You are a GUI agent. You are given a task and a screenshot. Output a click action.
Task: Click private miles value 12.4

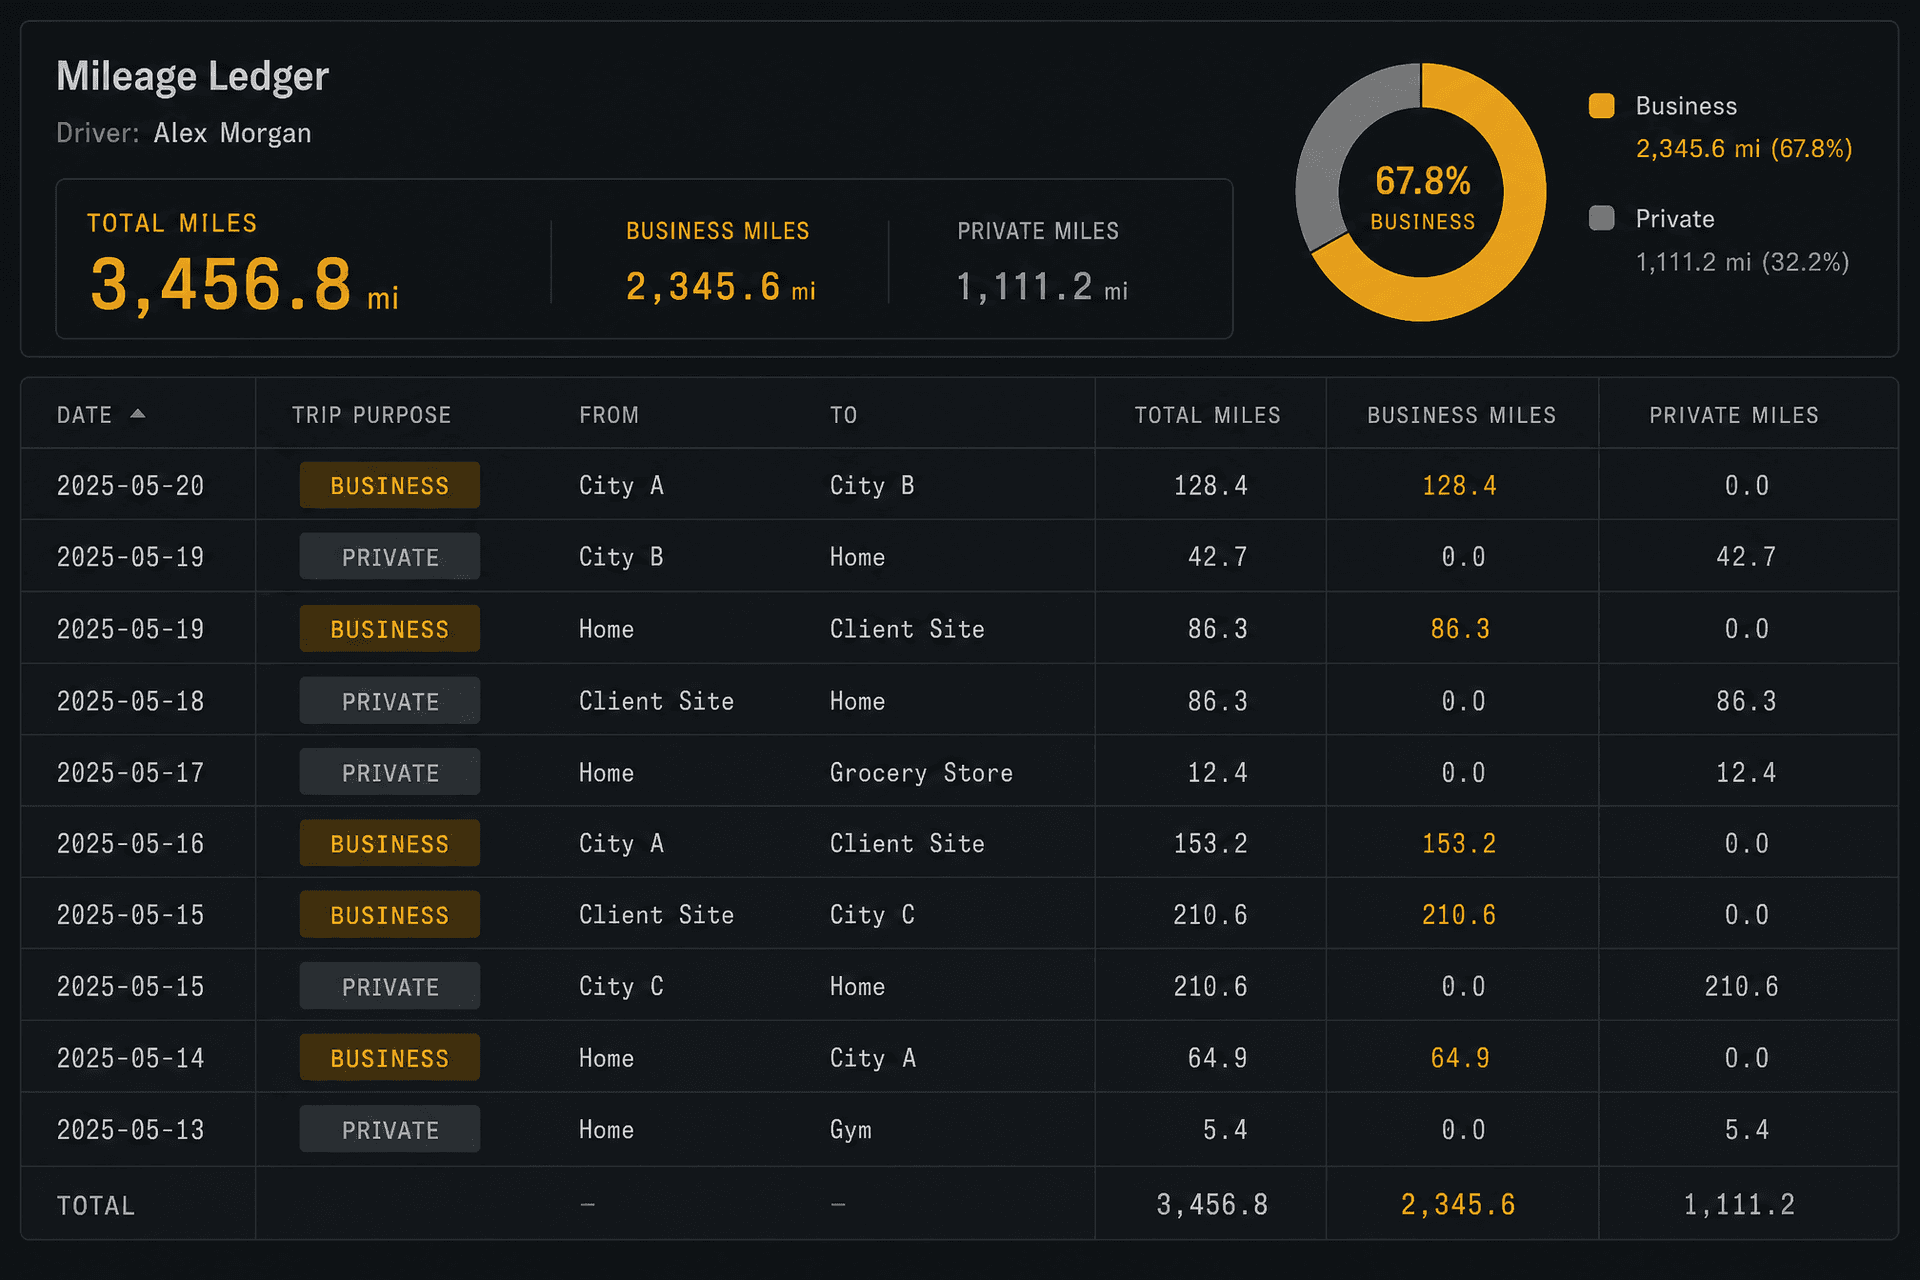pos(1746,772)
